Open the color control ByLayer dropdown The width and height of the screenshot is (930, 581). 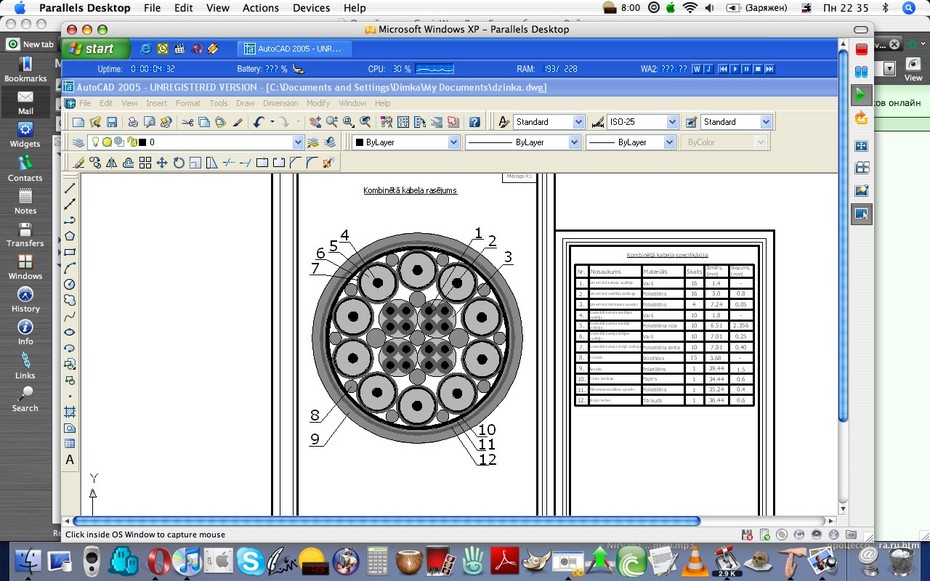tap(454, 142)
